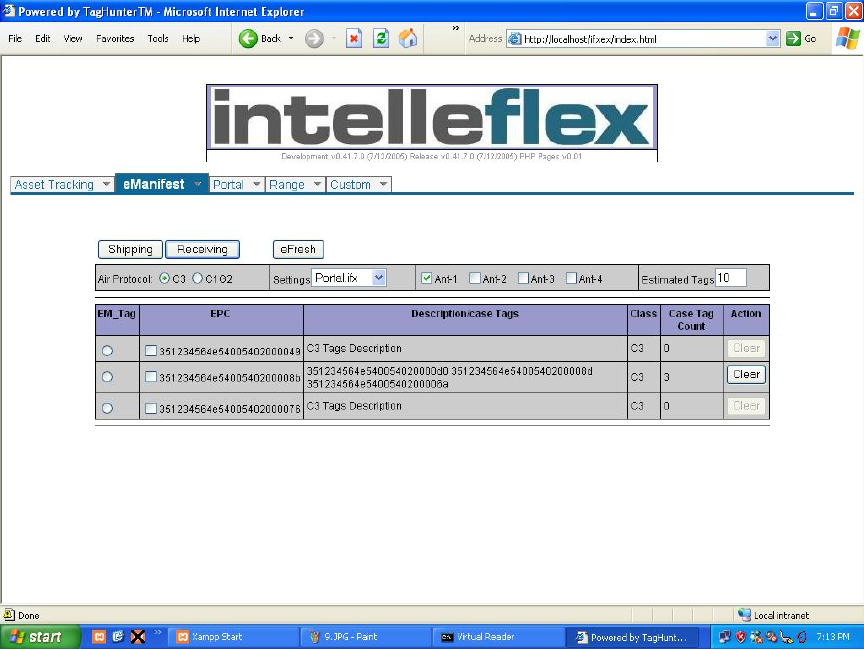The height and width of the screenshot is (649, 864).
Task: Click the IE Back arrow icon
Action: click(x=248, y=39)
